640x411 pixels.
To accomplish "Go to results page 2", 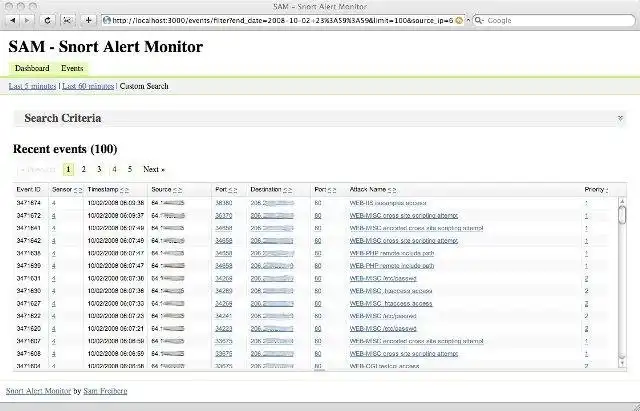I will [84, 169].
